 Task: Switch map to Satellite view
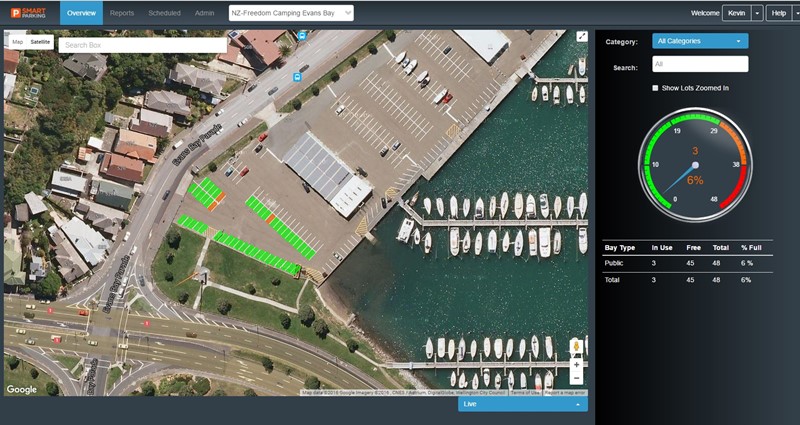(40, 42)
